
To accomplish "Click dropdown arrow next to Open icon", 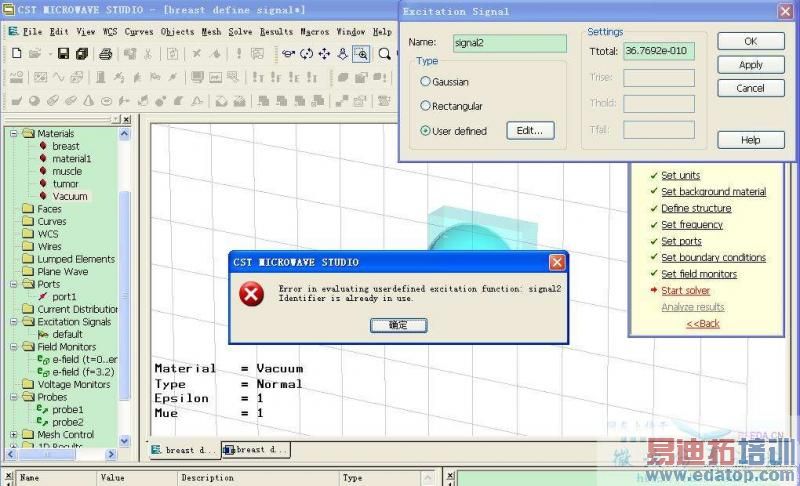I will click(x=49, y=53).
